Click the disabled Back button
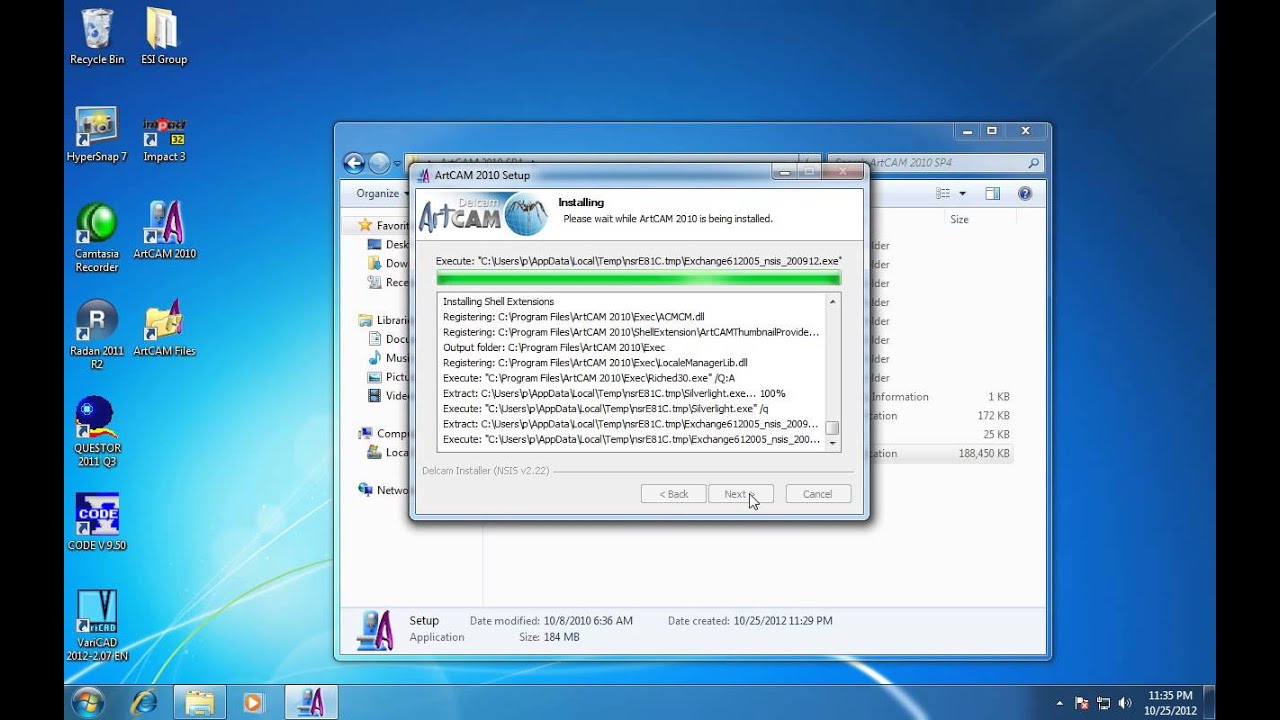Viewport: 1280px width, 720px height. click(673, 494)
